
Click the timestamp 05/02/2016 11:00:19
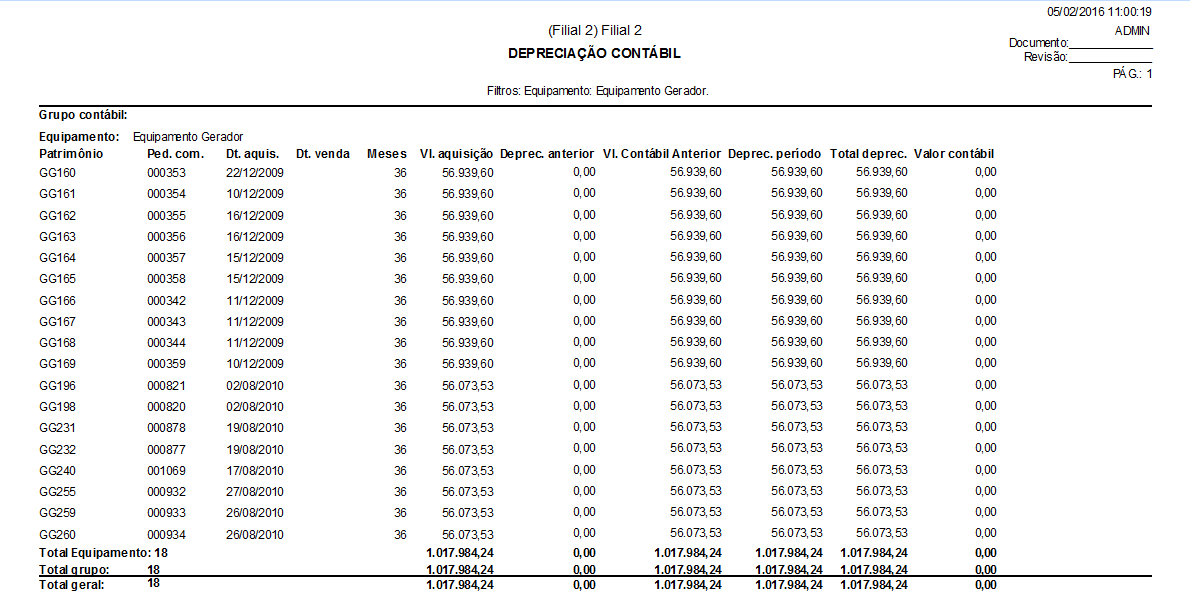[1099, 12]
